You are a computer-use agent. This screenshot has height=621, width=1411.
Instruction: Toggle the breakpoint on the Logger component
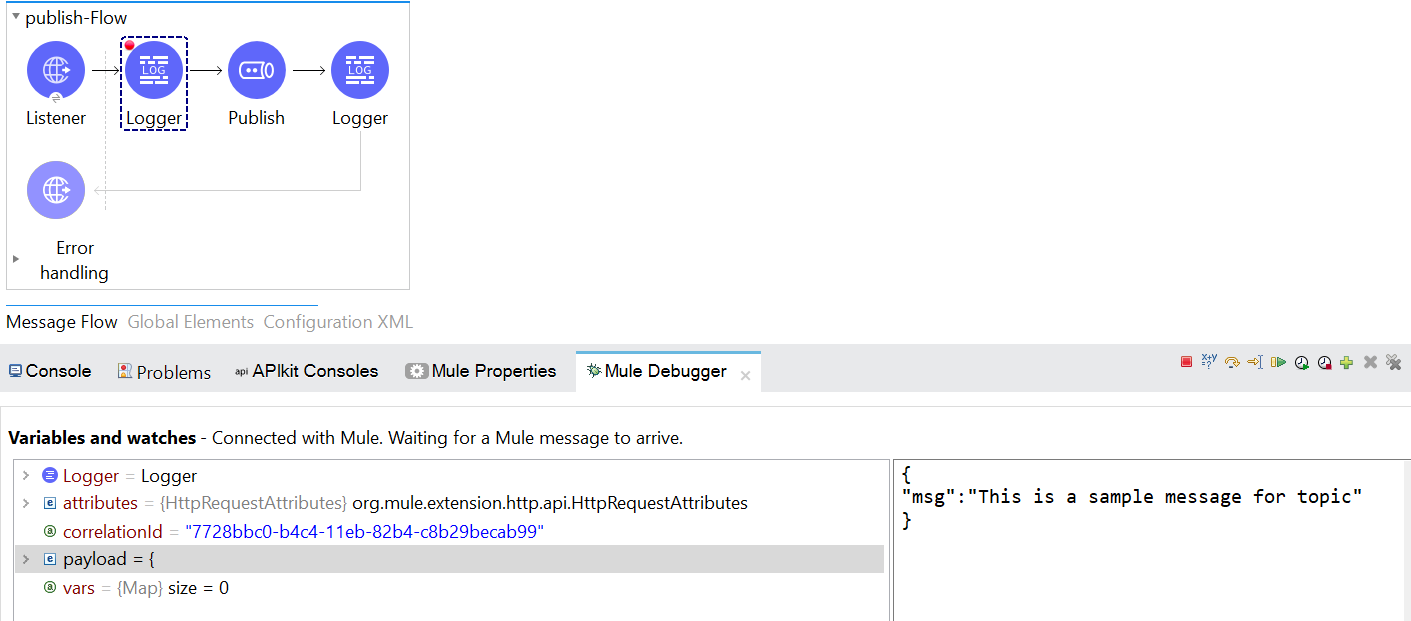point(130,46)
